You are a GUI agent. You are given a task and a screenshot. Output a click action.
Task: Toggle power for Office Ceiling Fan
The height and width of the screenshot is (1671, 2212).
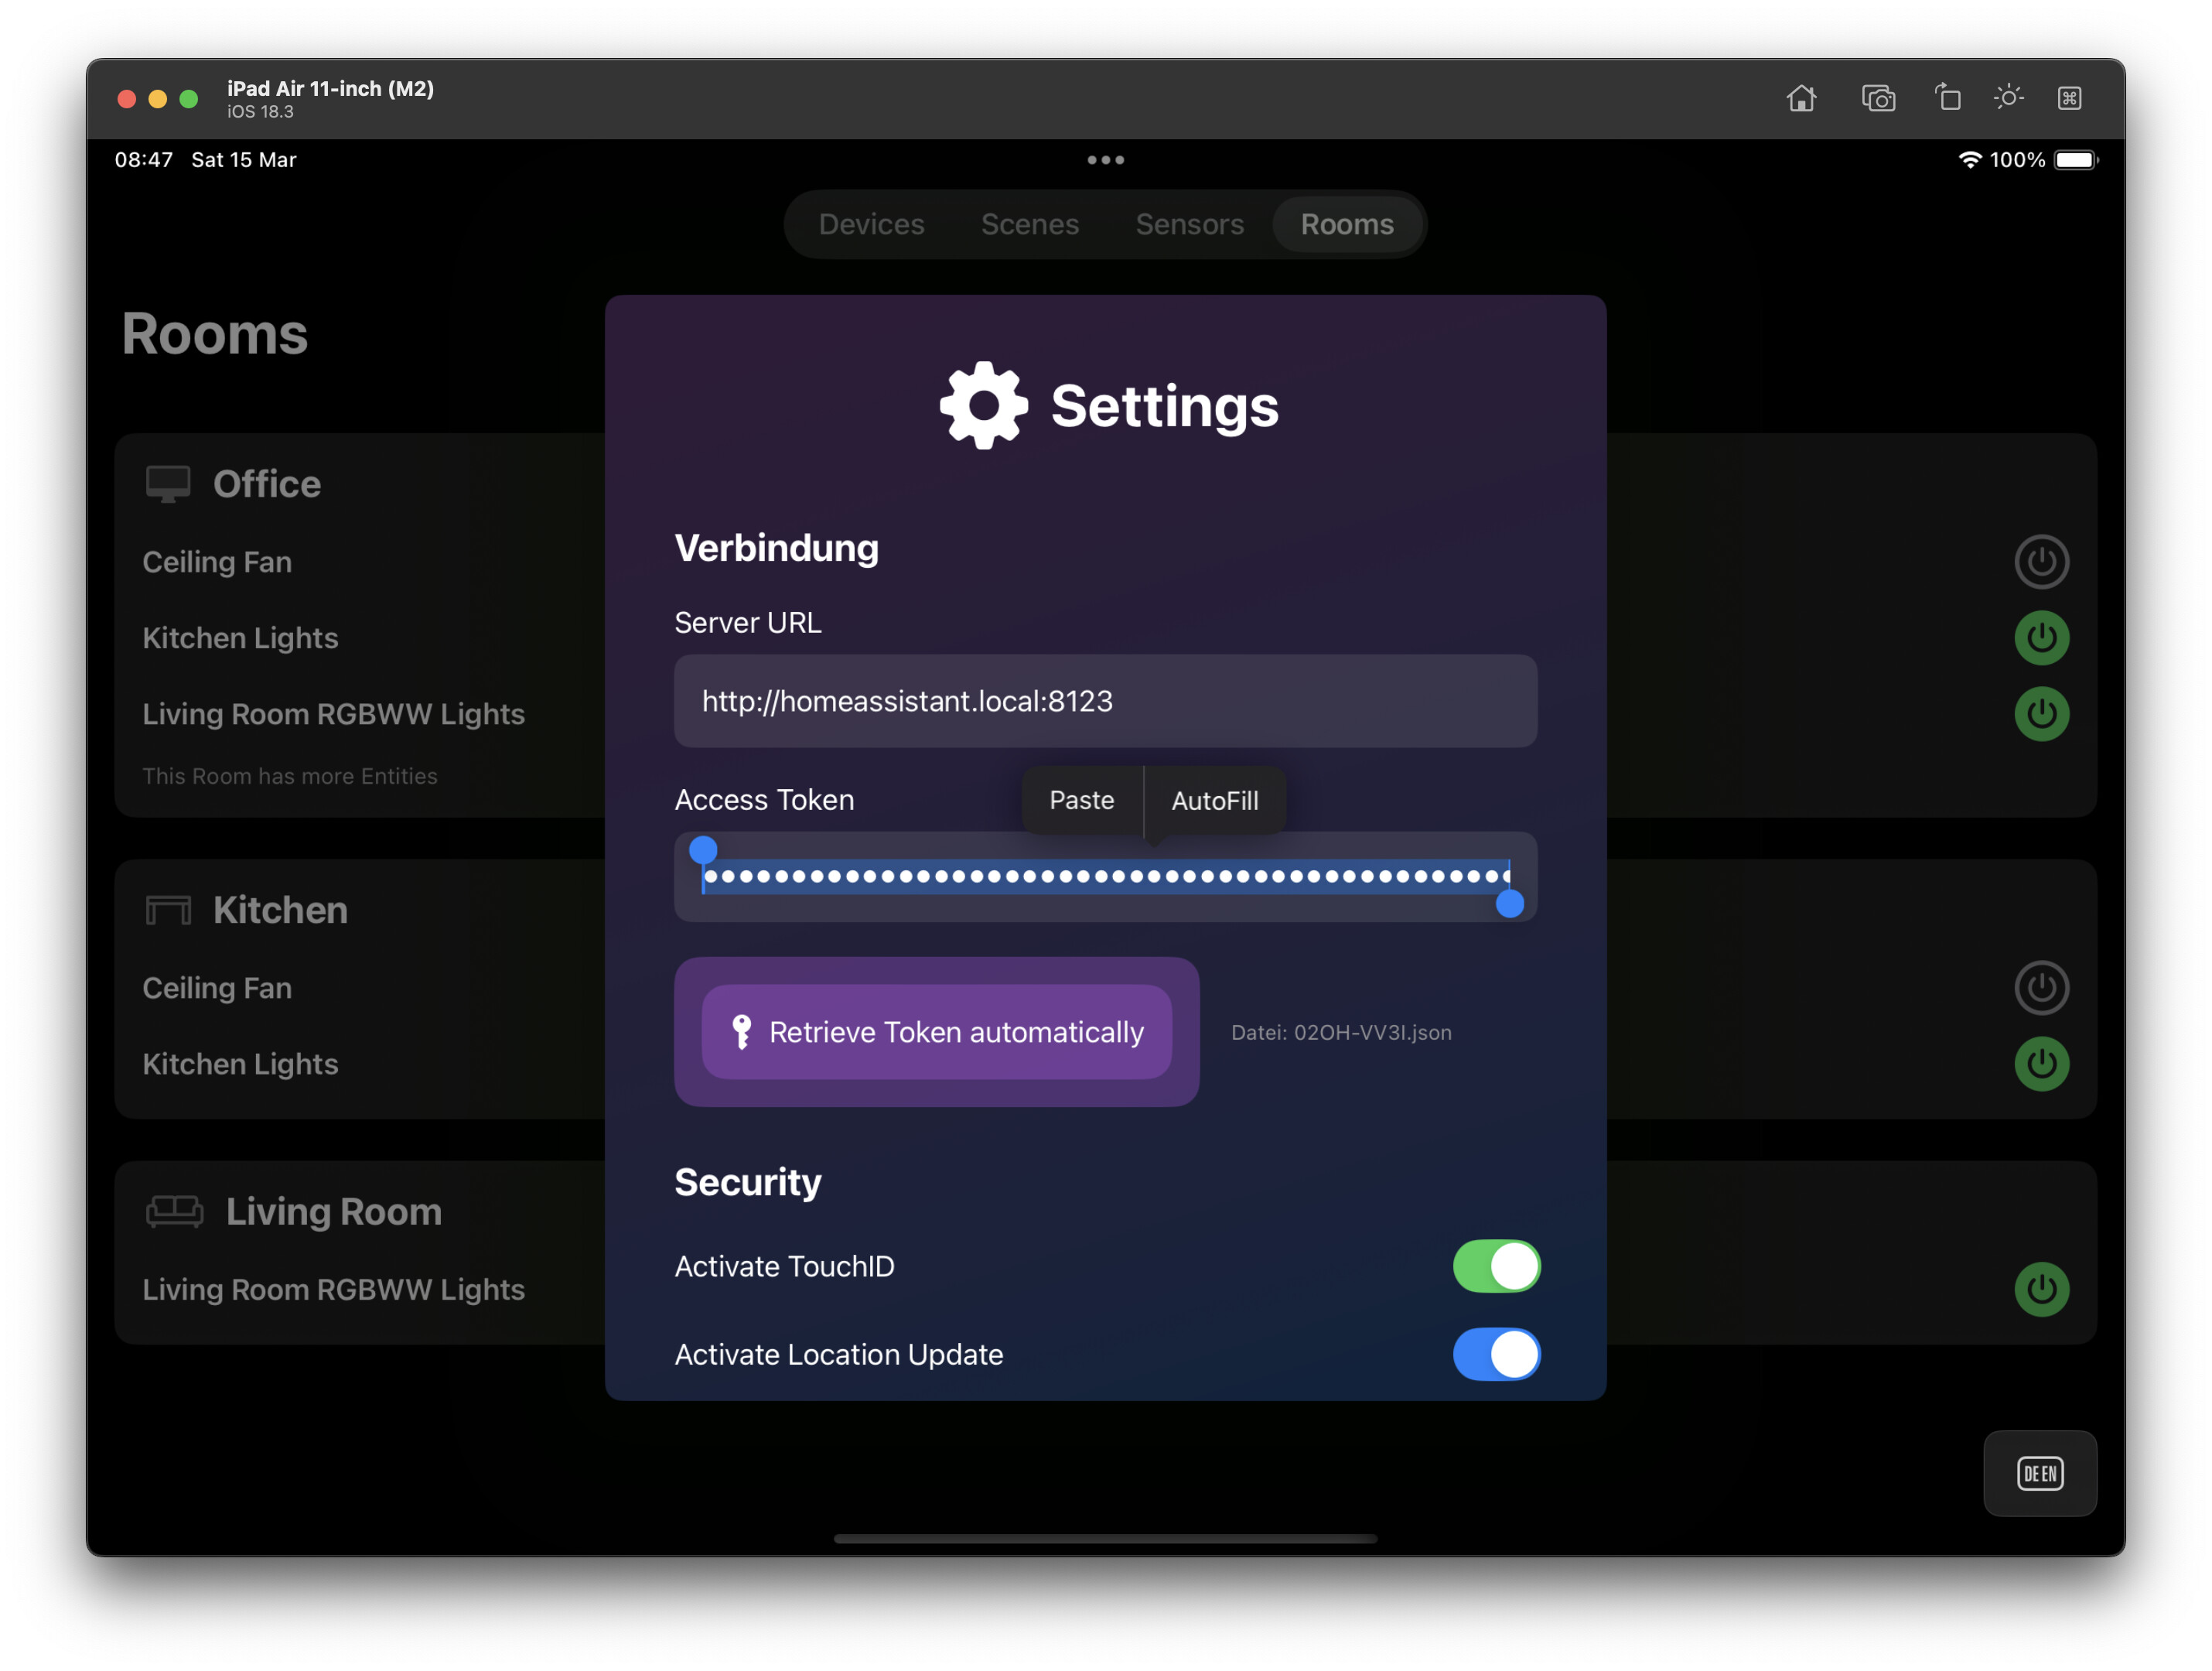tap(2040, 562)
